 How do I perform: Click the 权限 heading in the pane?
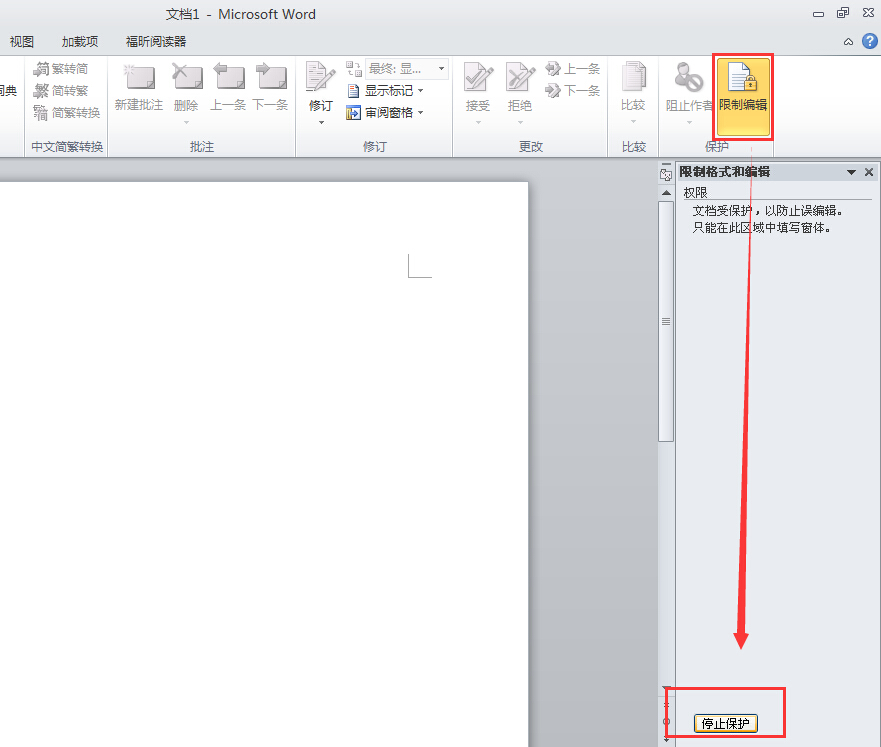[695, 193]
